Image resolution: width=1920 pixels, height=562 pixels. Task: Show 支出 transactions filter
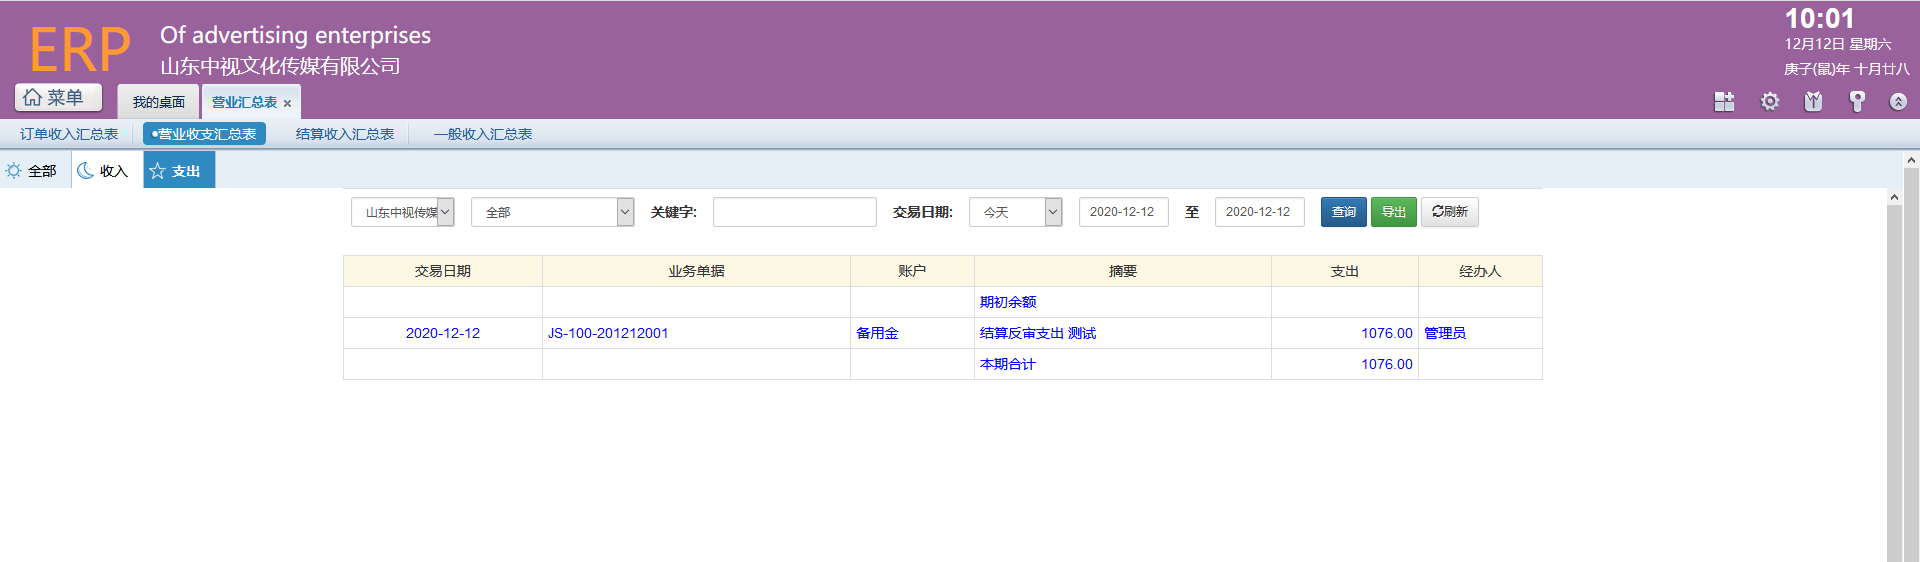179,171
